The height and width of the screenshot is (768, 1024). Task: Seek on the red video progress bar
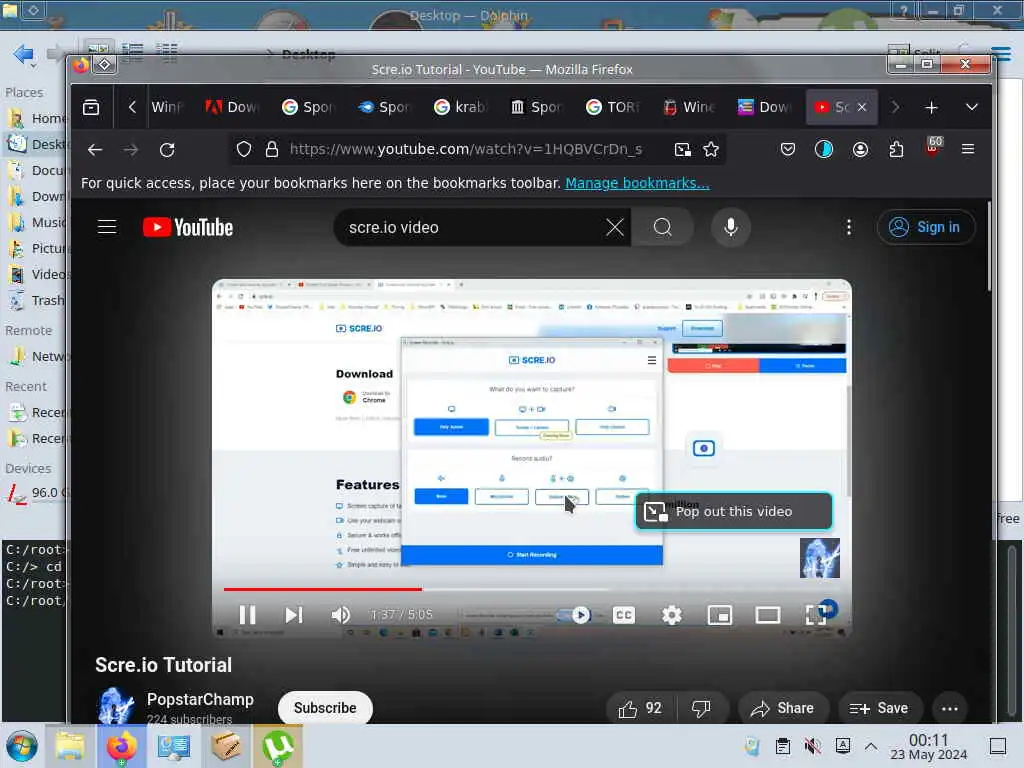pos(532,589)
